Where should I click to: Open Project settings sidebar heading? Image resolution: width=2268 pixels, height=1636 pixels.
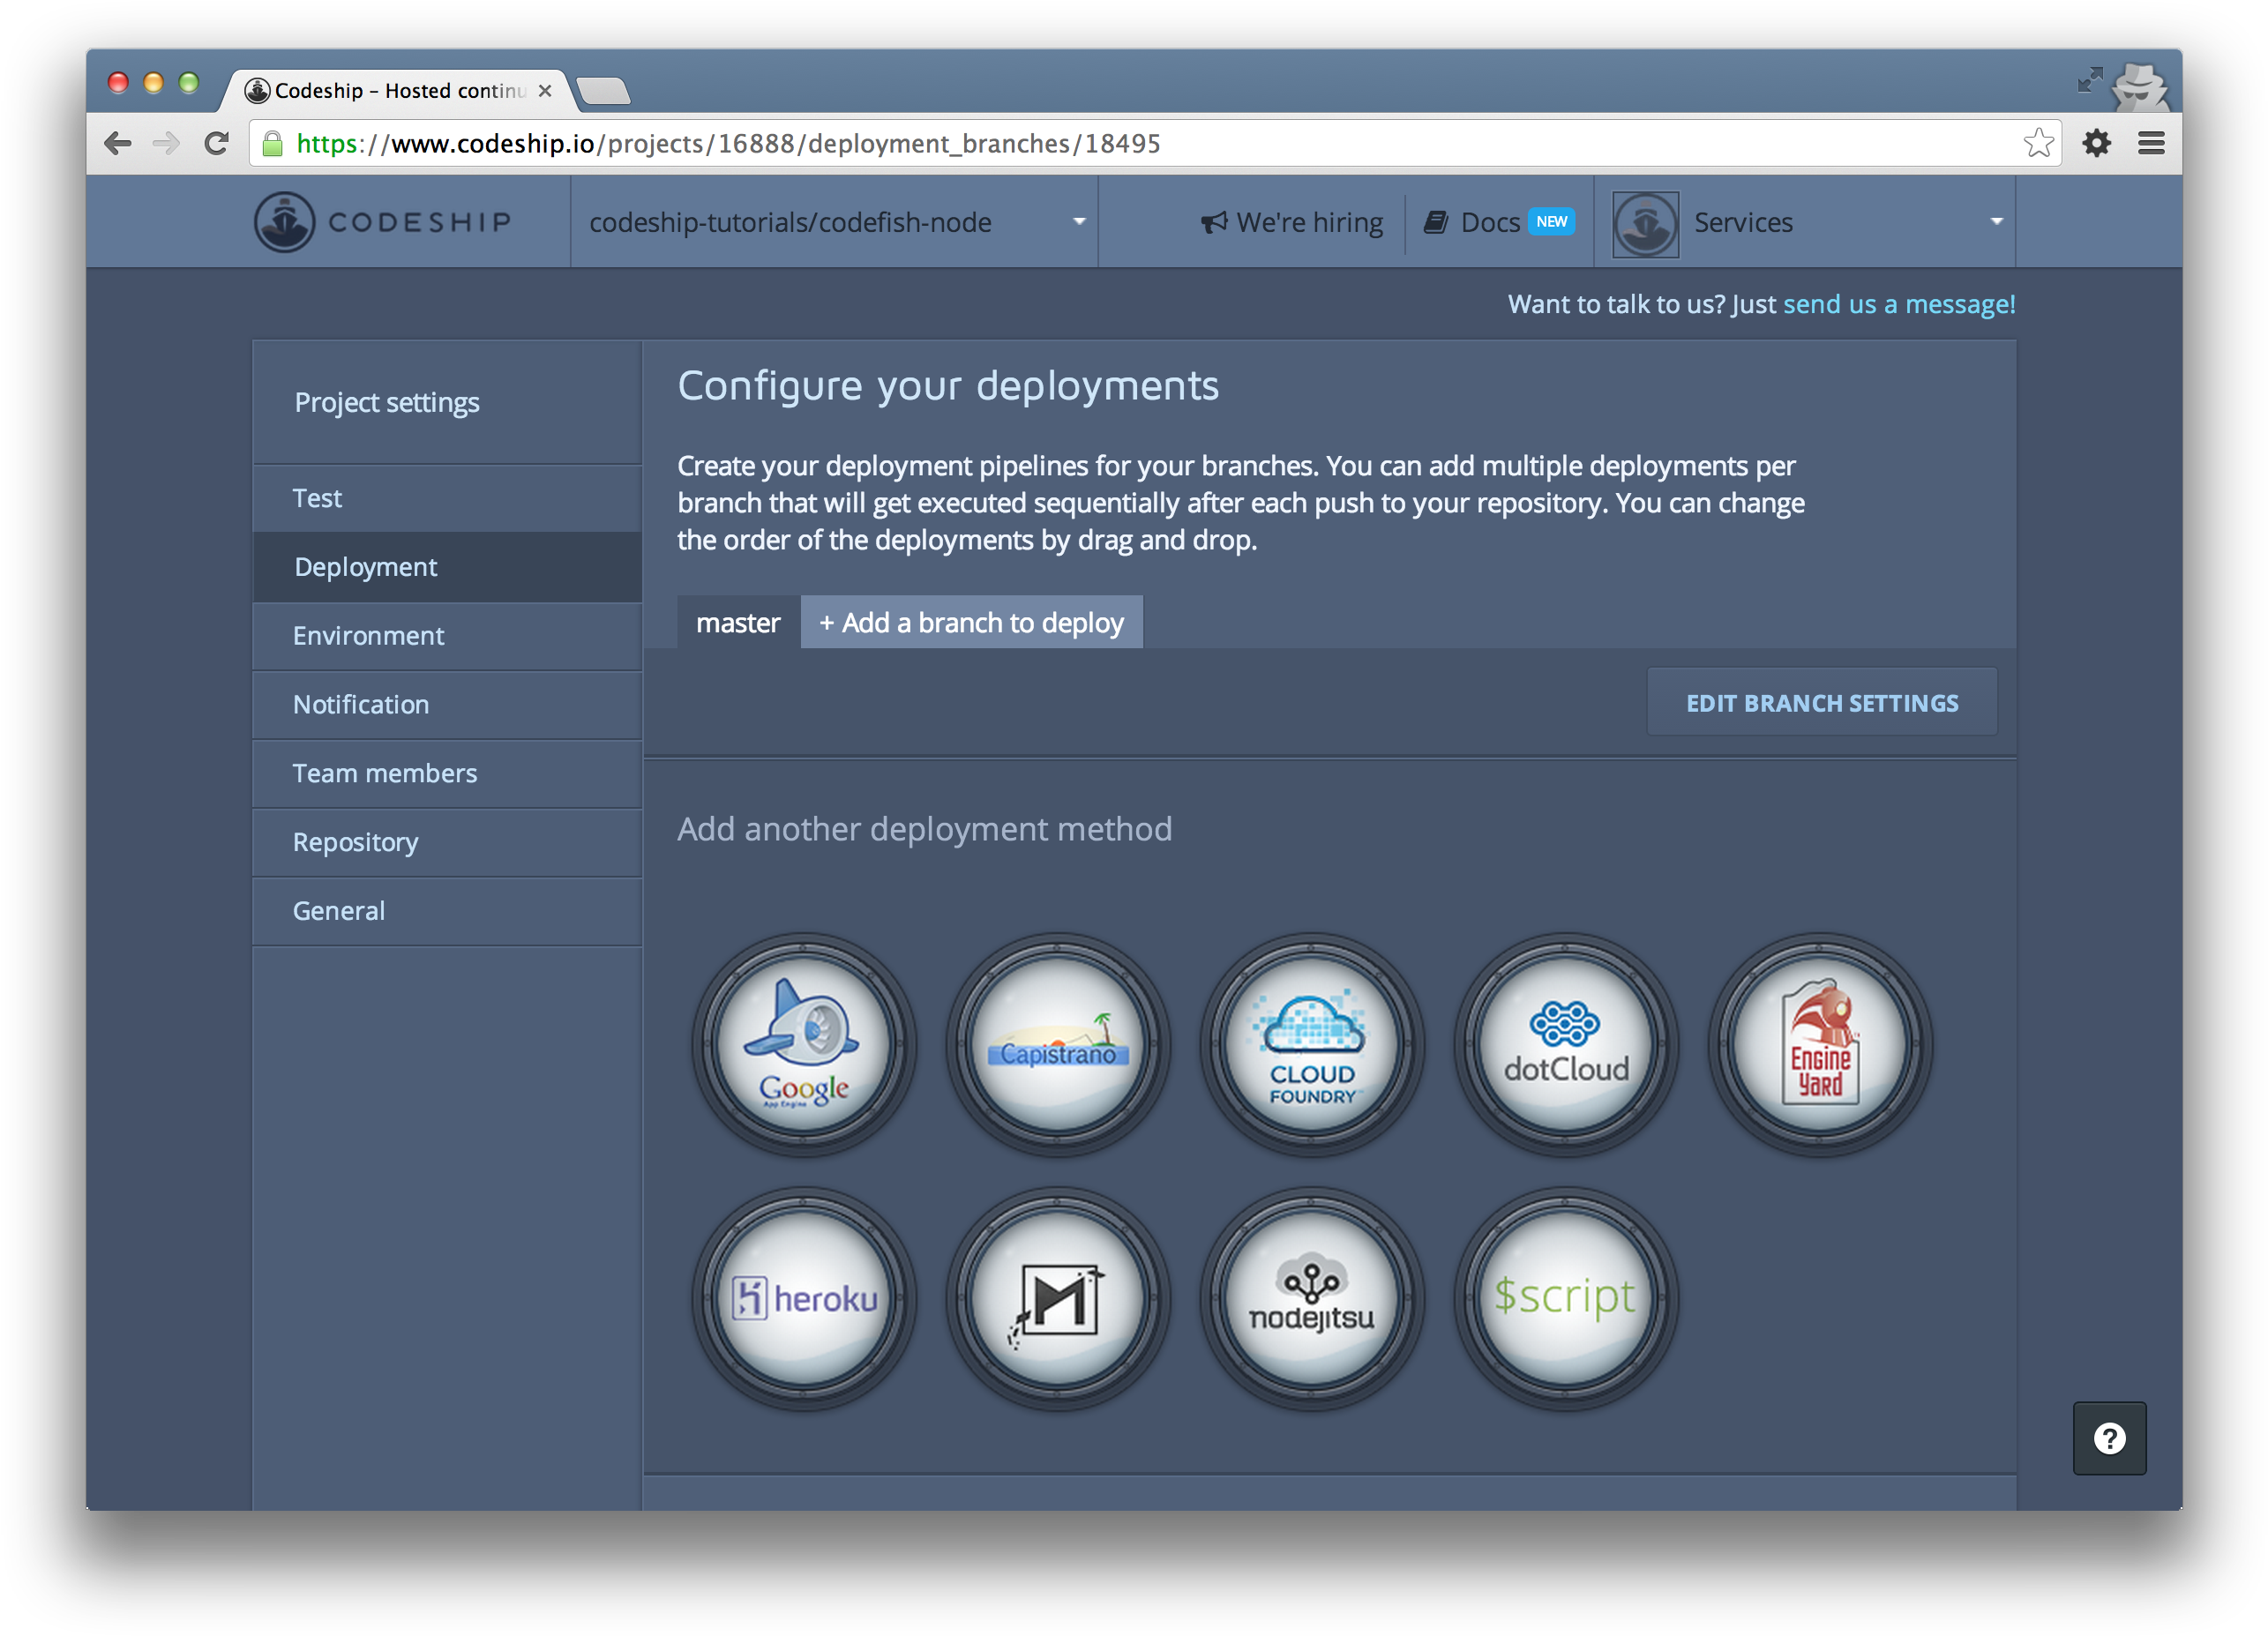pyautogui.click(x=387, y=402)
